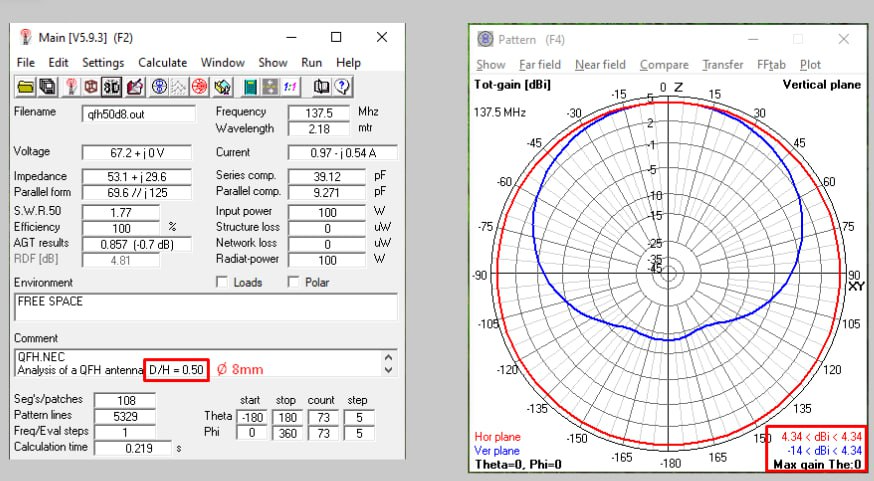874x481 pixels.
Task: Click the red Smith chart icon
Action: point(200,86)
